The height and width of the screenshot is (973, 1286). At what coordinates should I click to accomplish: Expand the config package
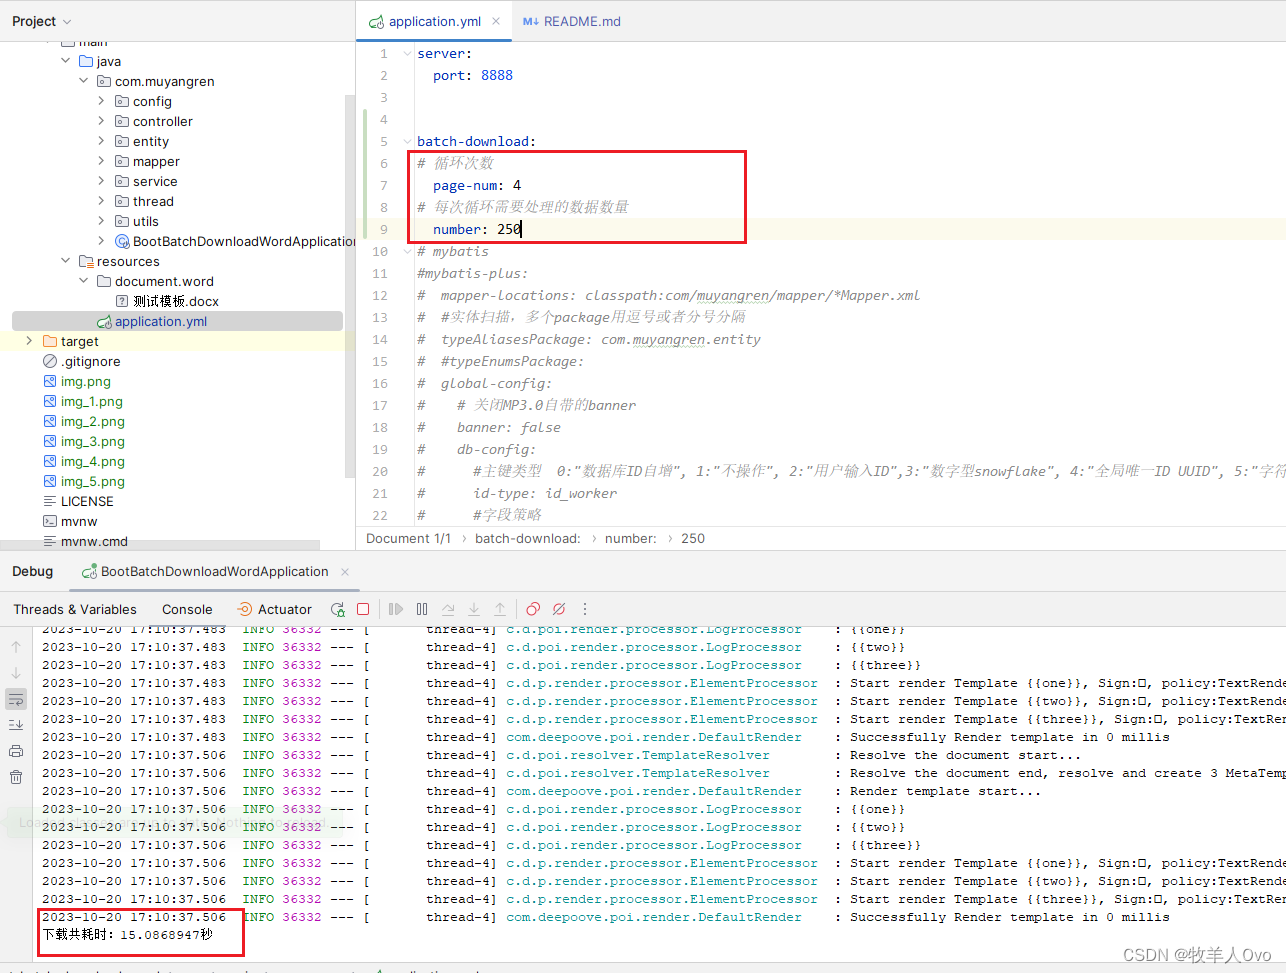101,101
